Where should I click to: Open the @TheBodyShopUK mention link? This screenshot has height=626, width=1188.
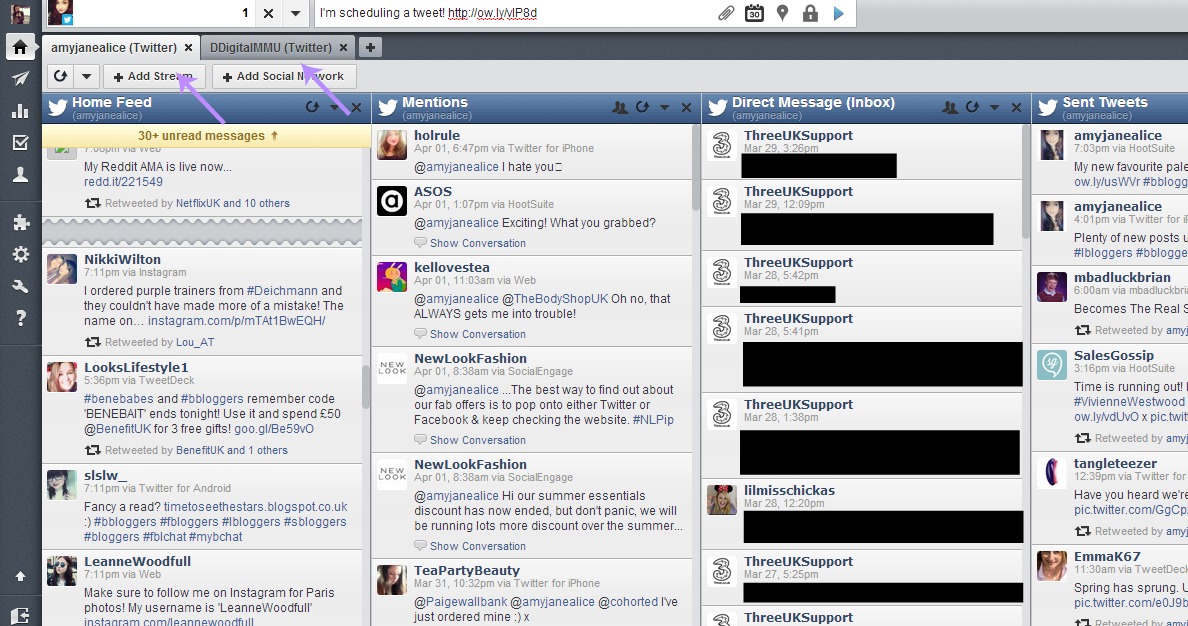pos(555,299)
